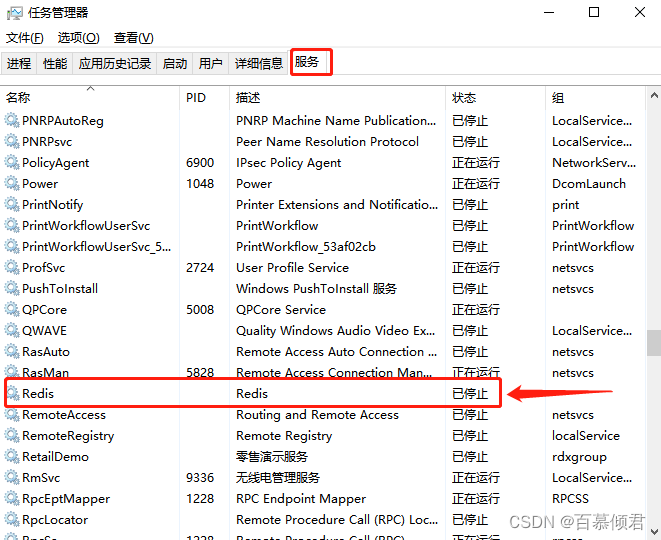Click the 'IPsec Policy Agent' description

[x=288, y=163]
